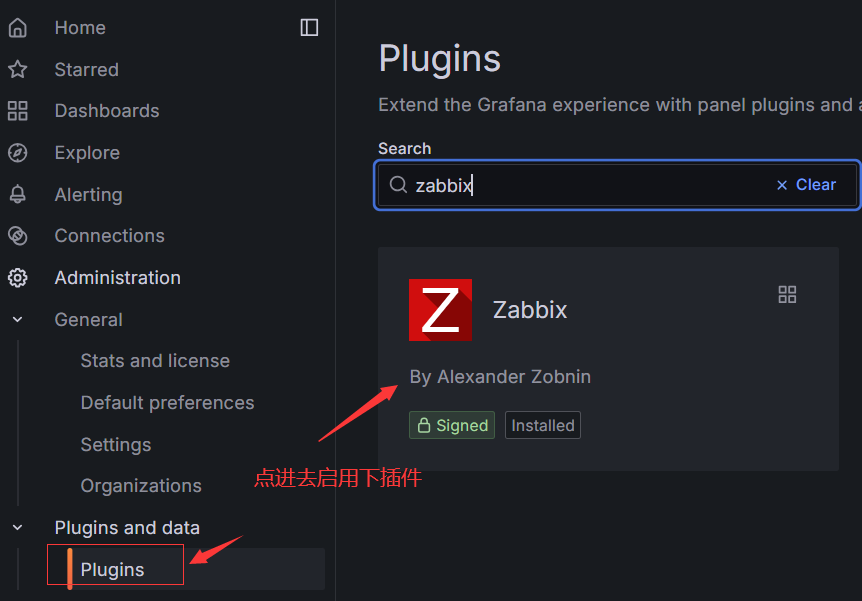Viewport: 862px width, 601px height.
Task: Select Plugins in the sidebar
Action: point(112,569)
